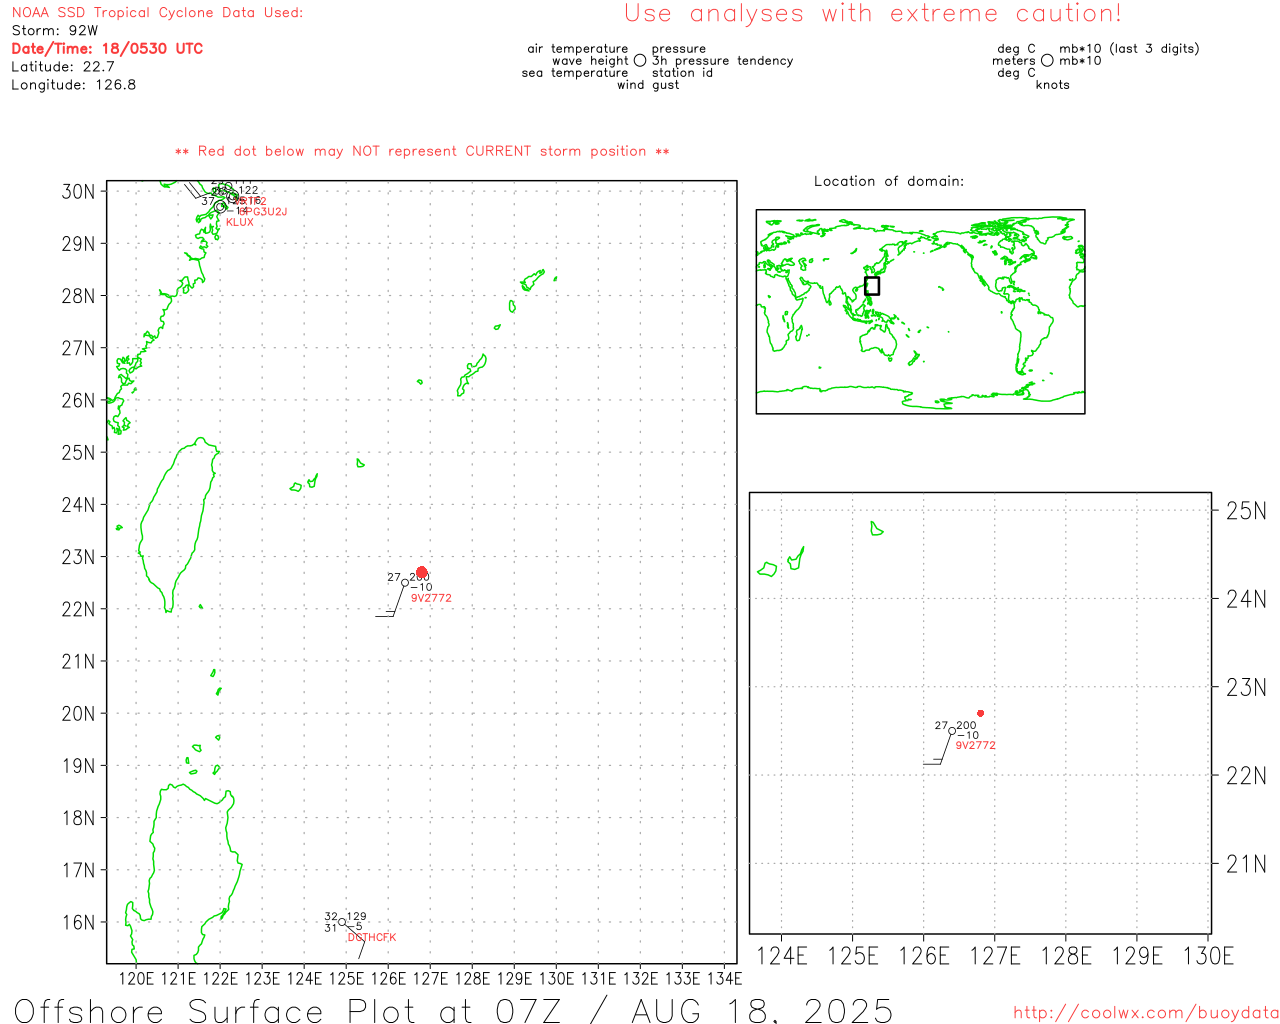Click the legend station circle under 'pressure'

tap(640, 61)
